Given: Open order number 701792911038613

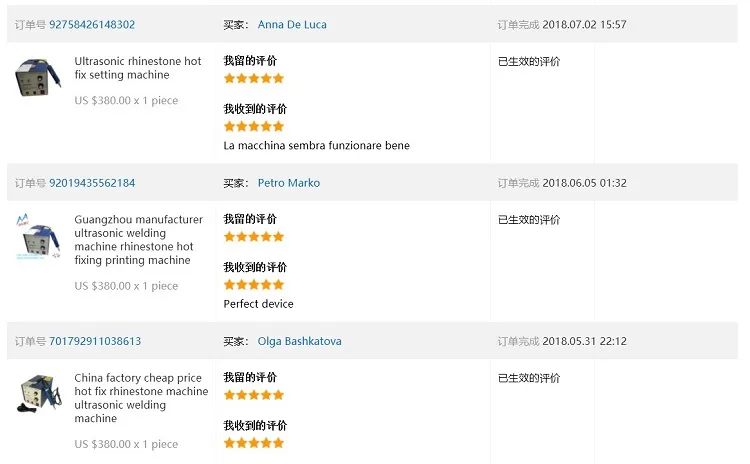Looking at the screenshot, I should [x=95, y=341].
